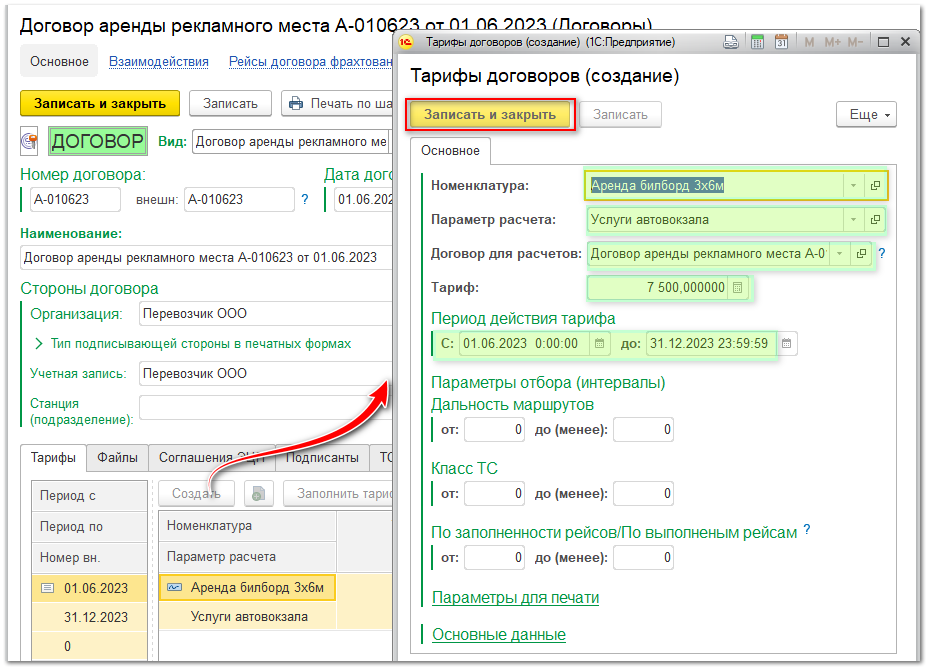Screen dimensions: 929x670
Task: Open the calendar picker for the до: date
Action: click(789, 344)
